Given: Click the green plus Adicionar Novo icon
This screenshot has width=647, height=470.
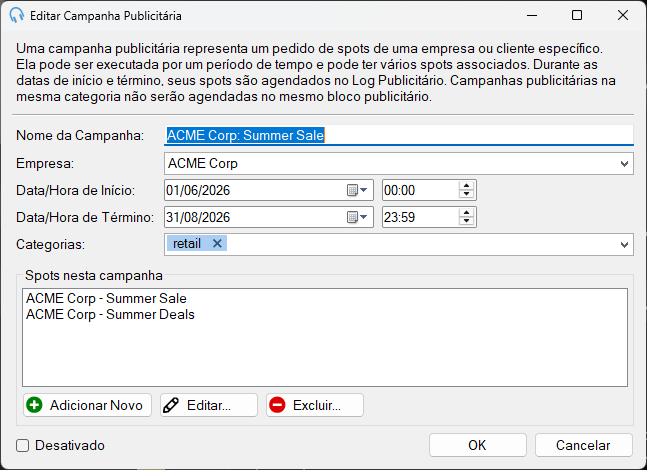Looking at the screenshot, I should point(34,405).
